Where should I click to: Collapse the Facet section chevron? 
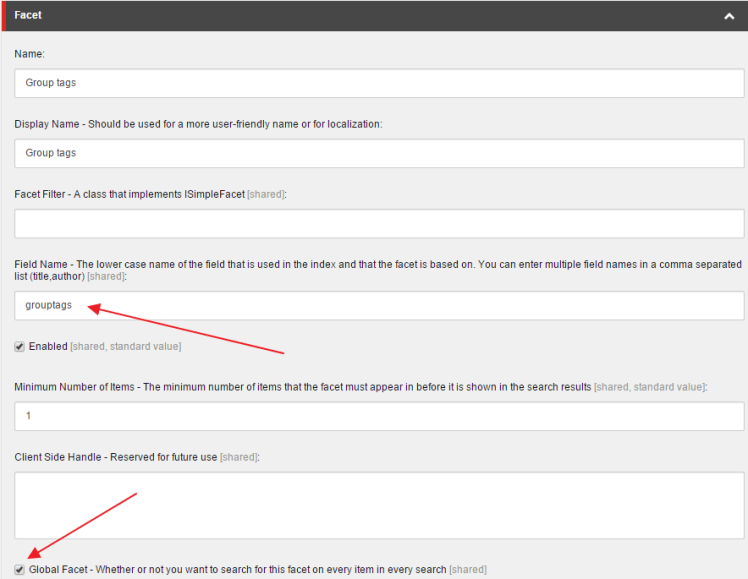point(729,17)
